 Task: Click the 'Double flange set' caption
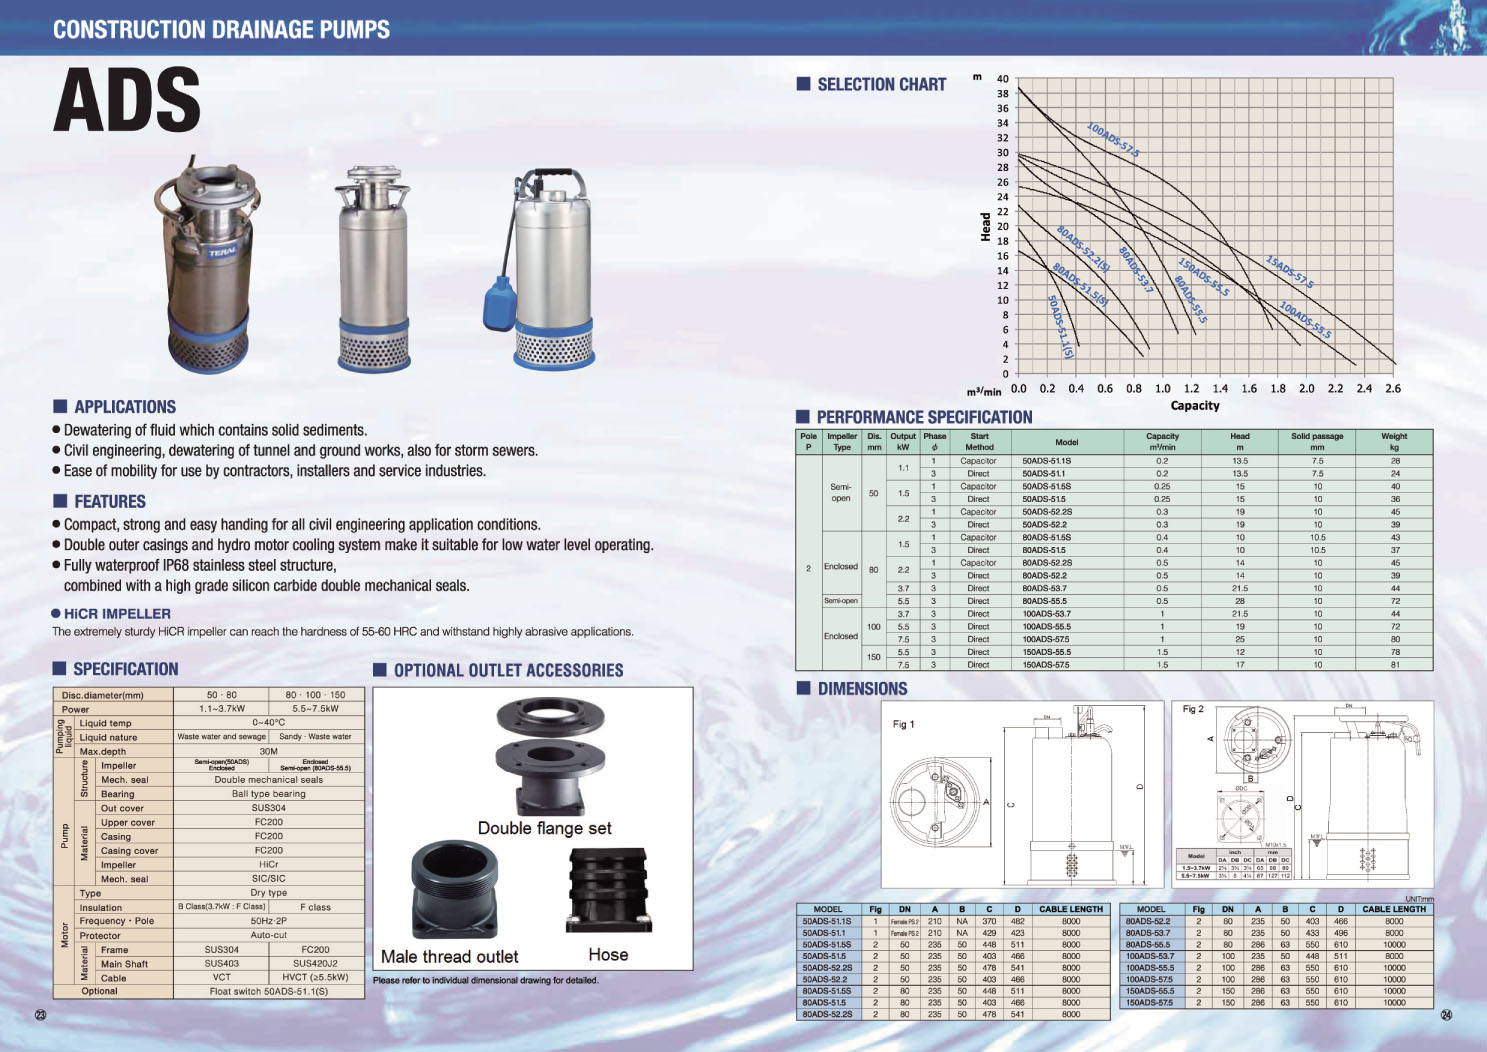[x=544, y=828]
